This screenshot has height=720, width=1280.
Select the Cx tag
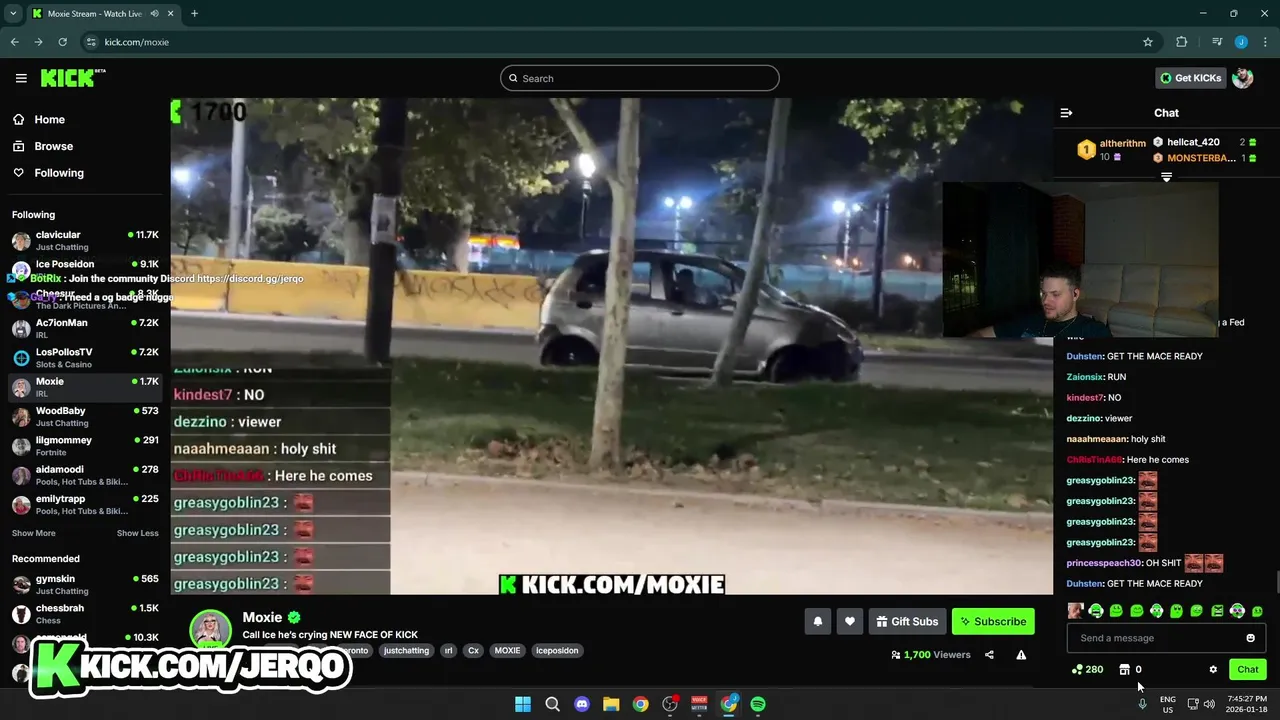(474, 650)
